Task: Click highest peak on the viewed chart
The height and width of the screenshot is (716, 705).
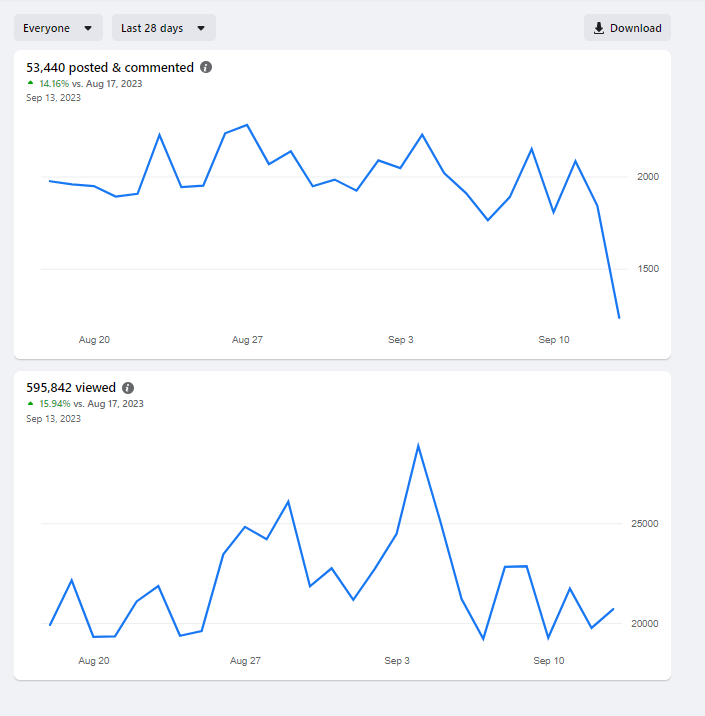Action: (x=418, y=445)
